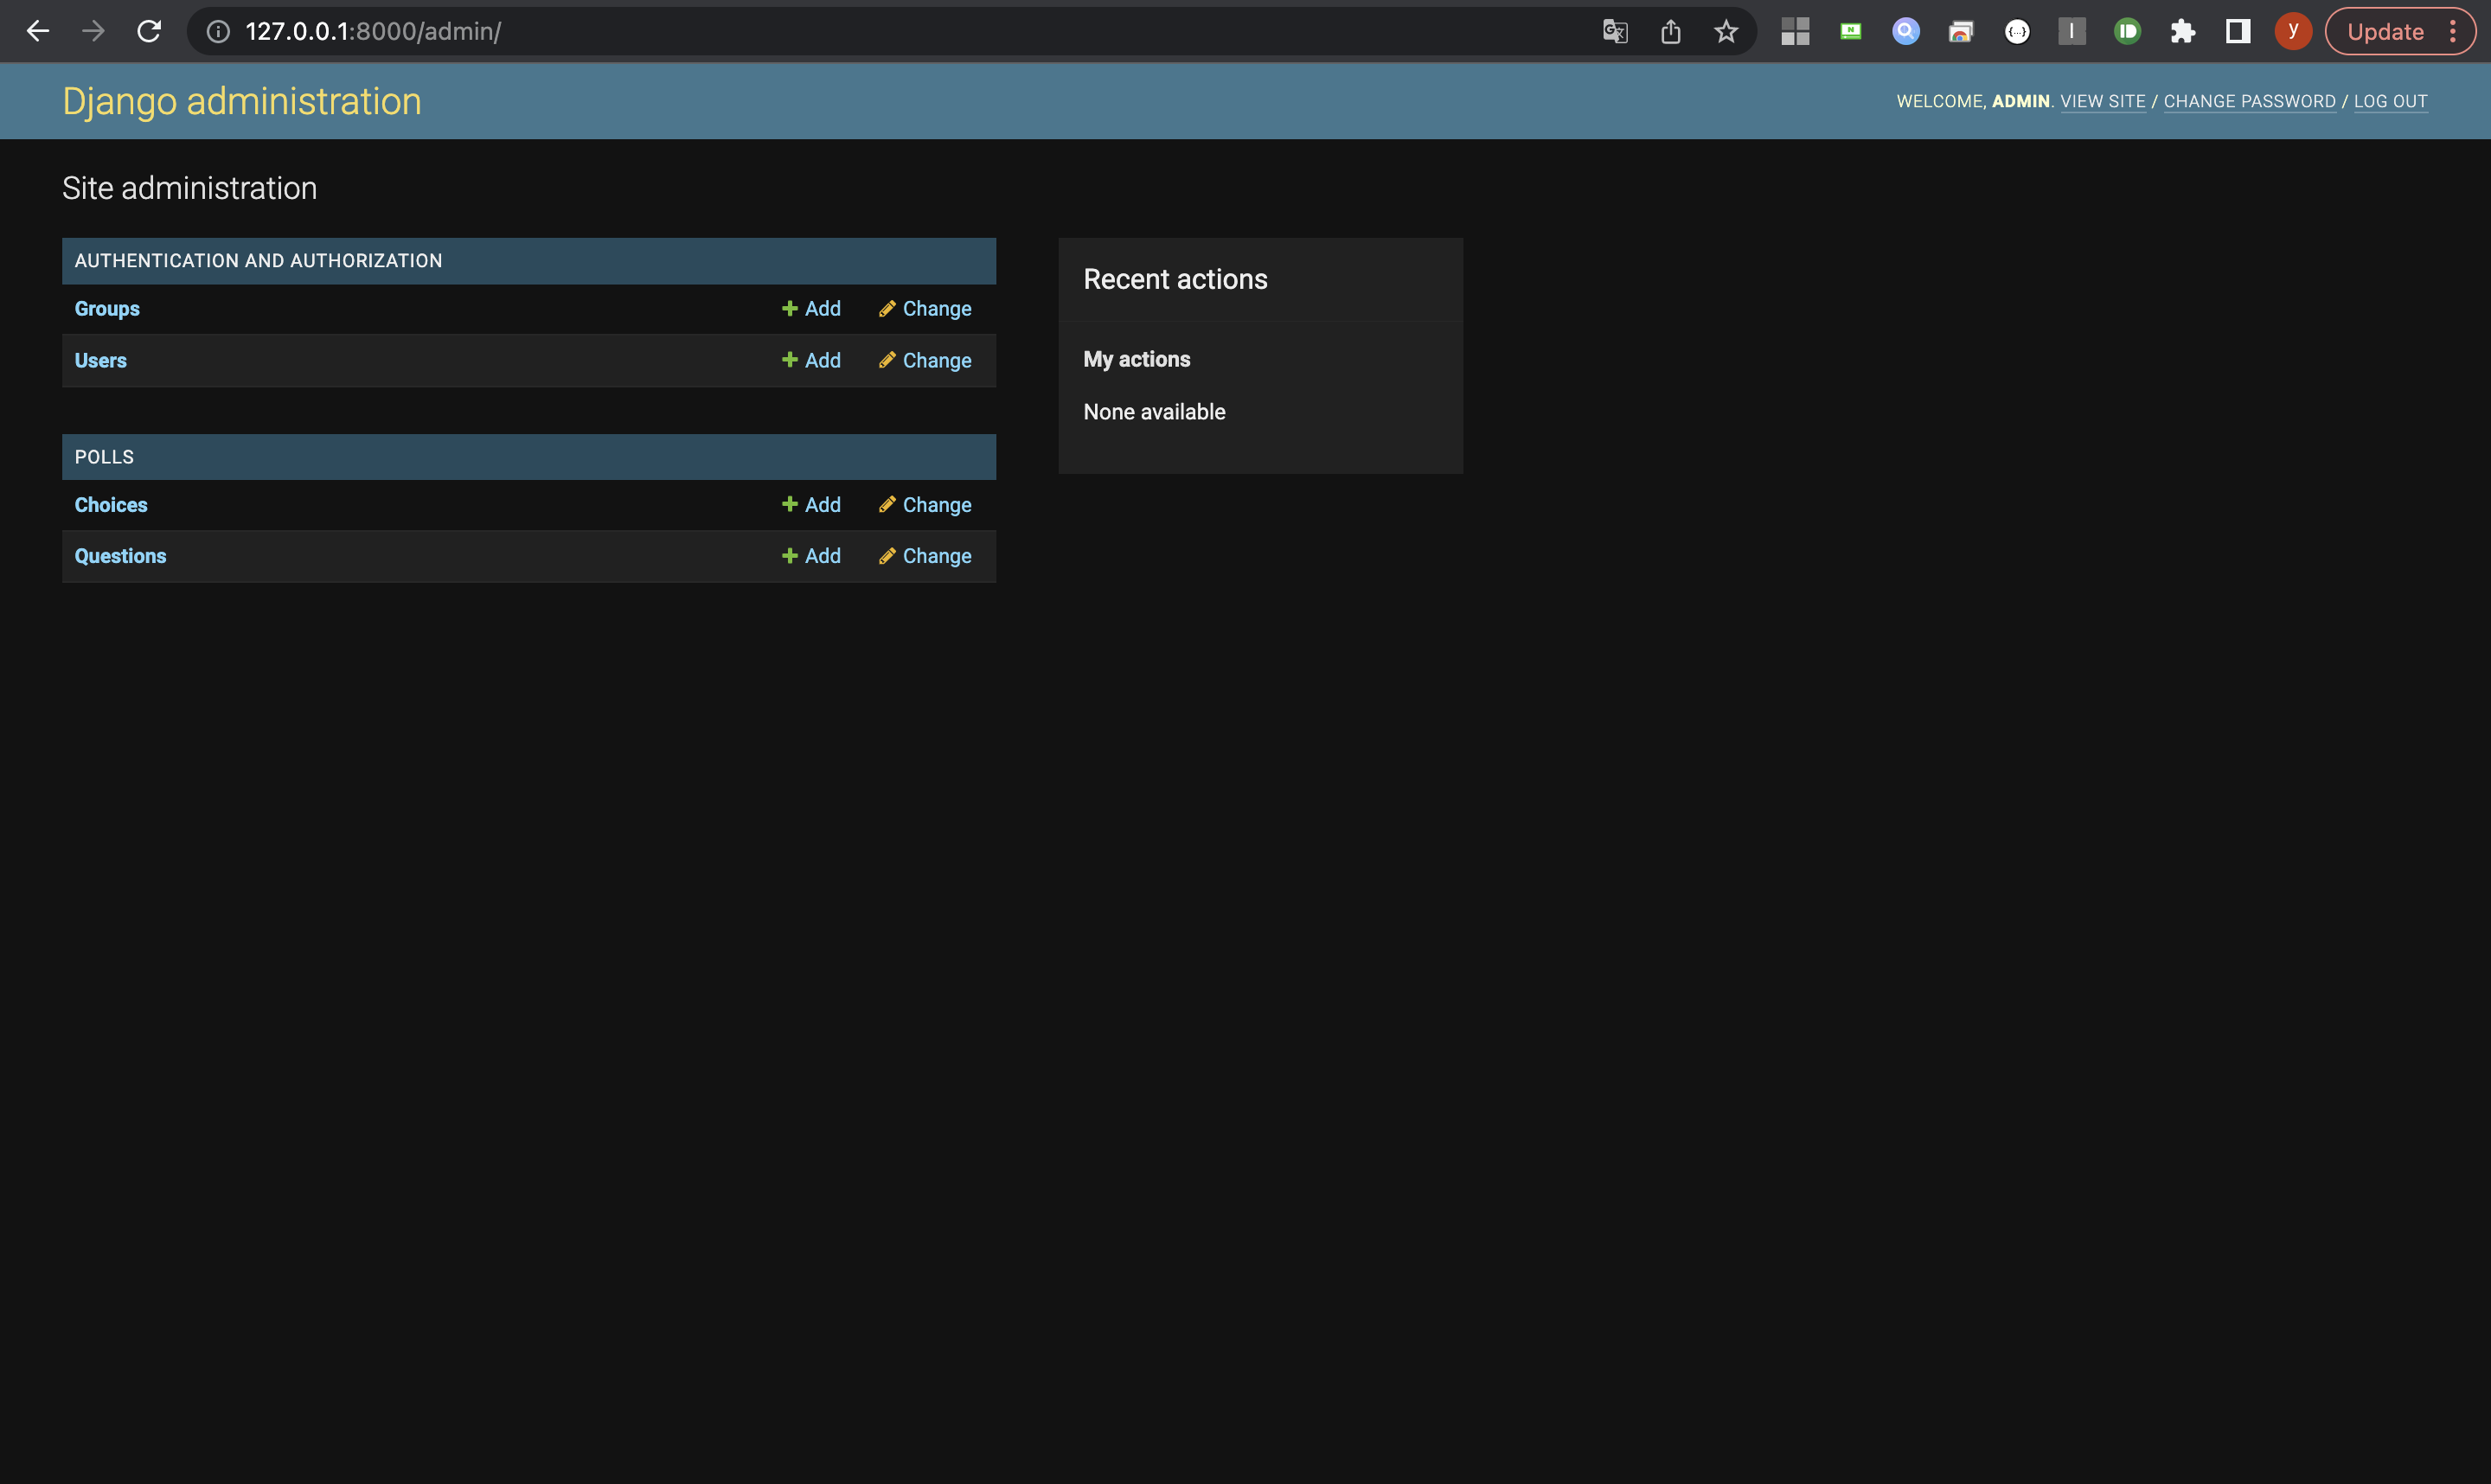Click Change next to Users
Viewport: 2491px width, 1484px height.
point(925,360)
